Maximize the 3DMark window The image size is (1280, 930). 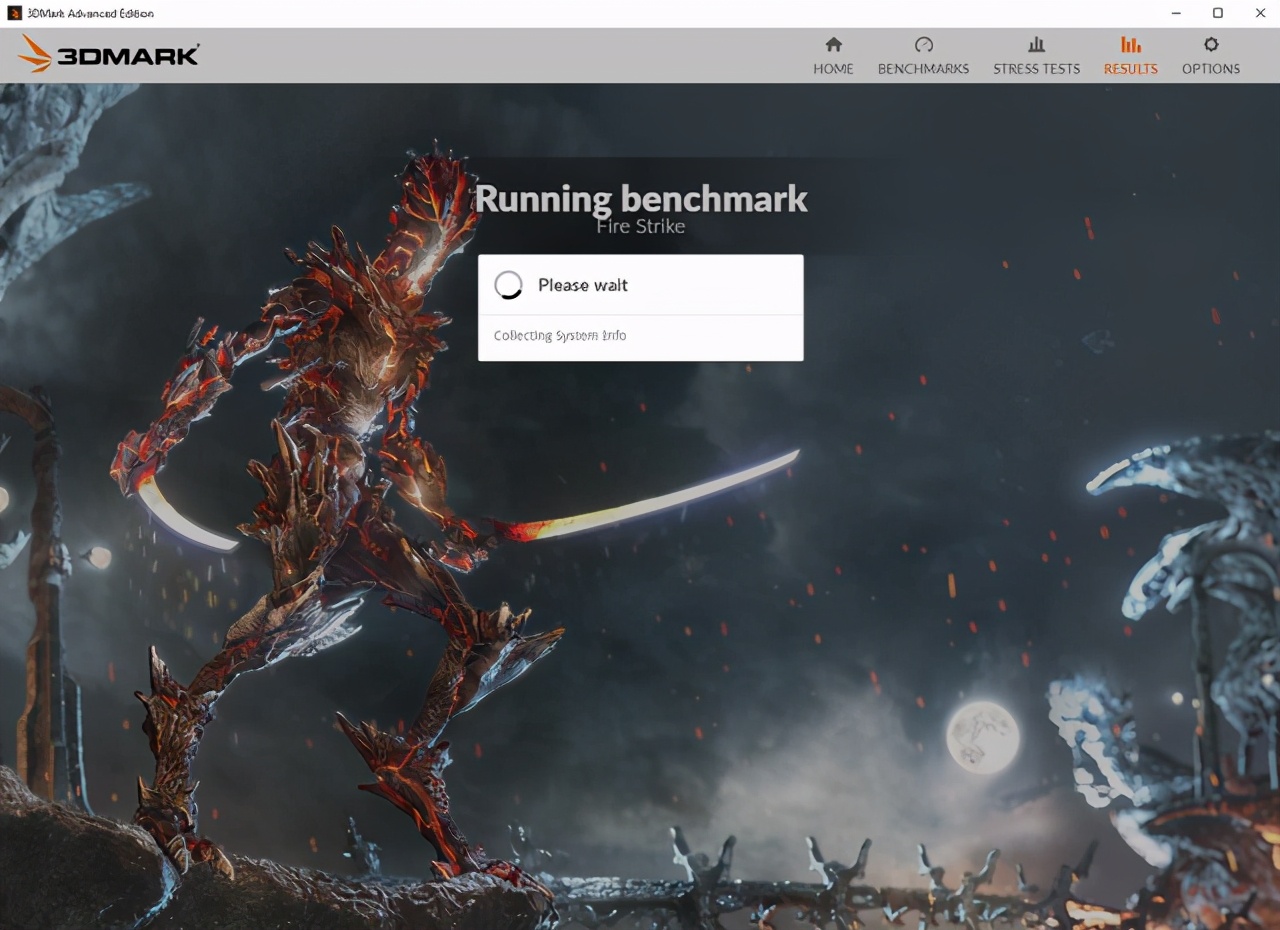(1217, 13)
